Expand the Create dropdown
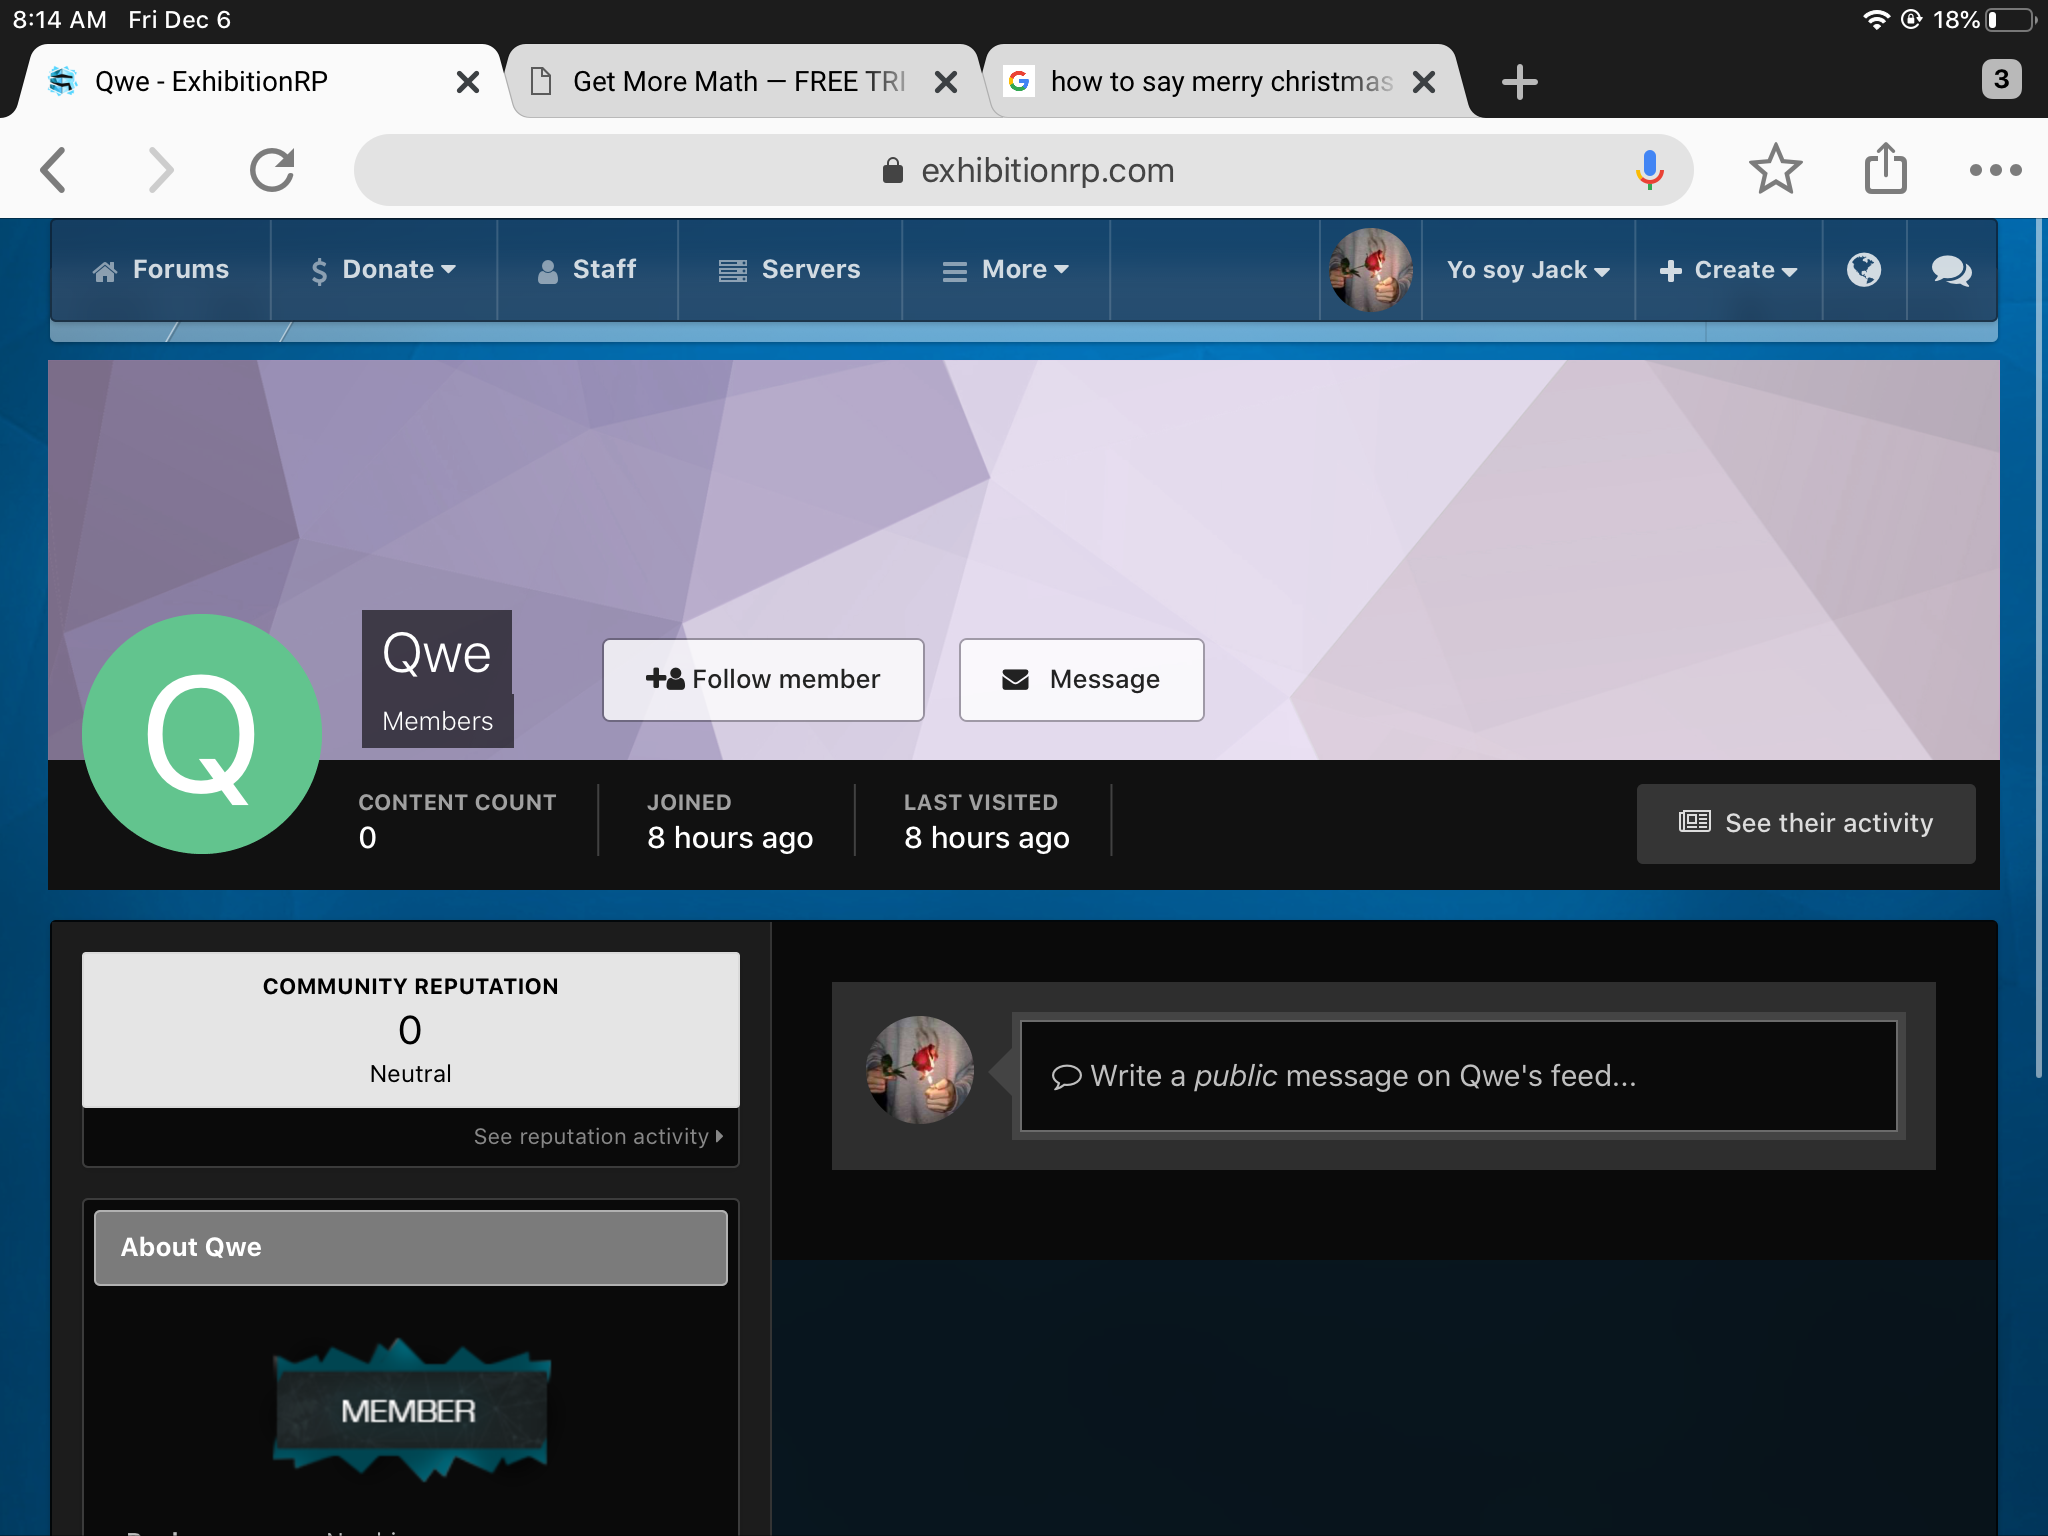Screen dimensions: 2048x1536 [1728, 270]
